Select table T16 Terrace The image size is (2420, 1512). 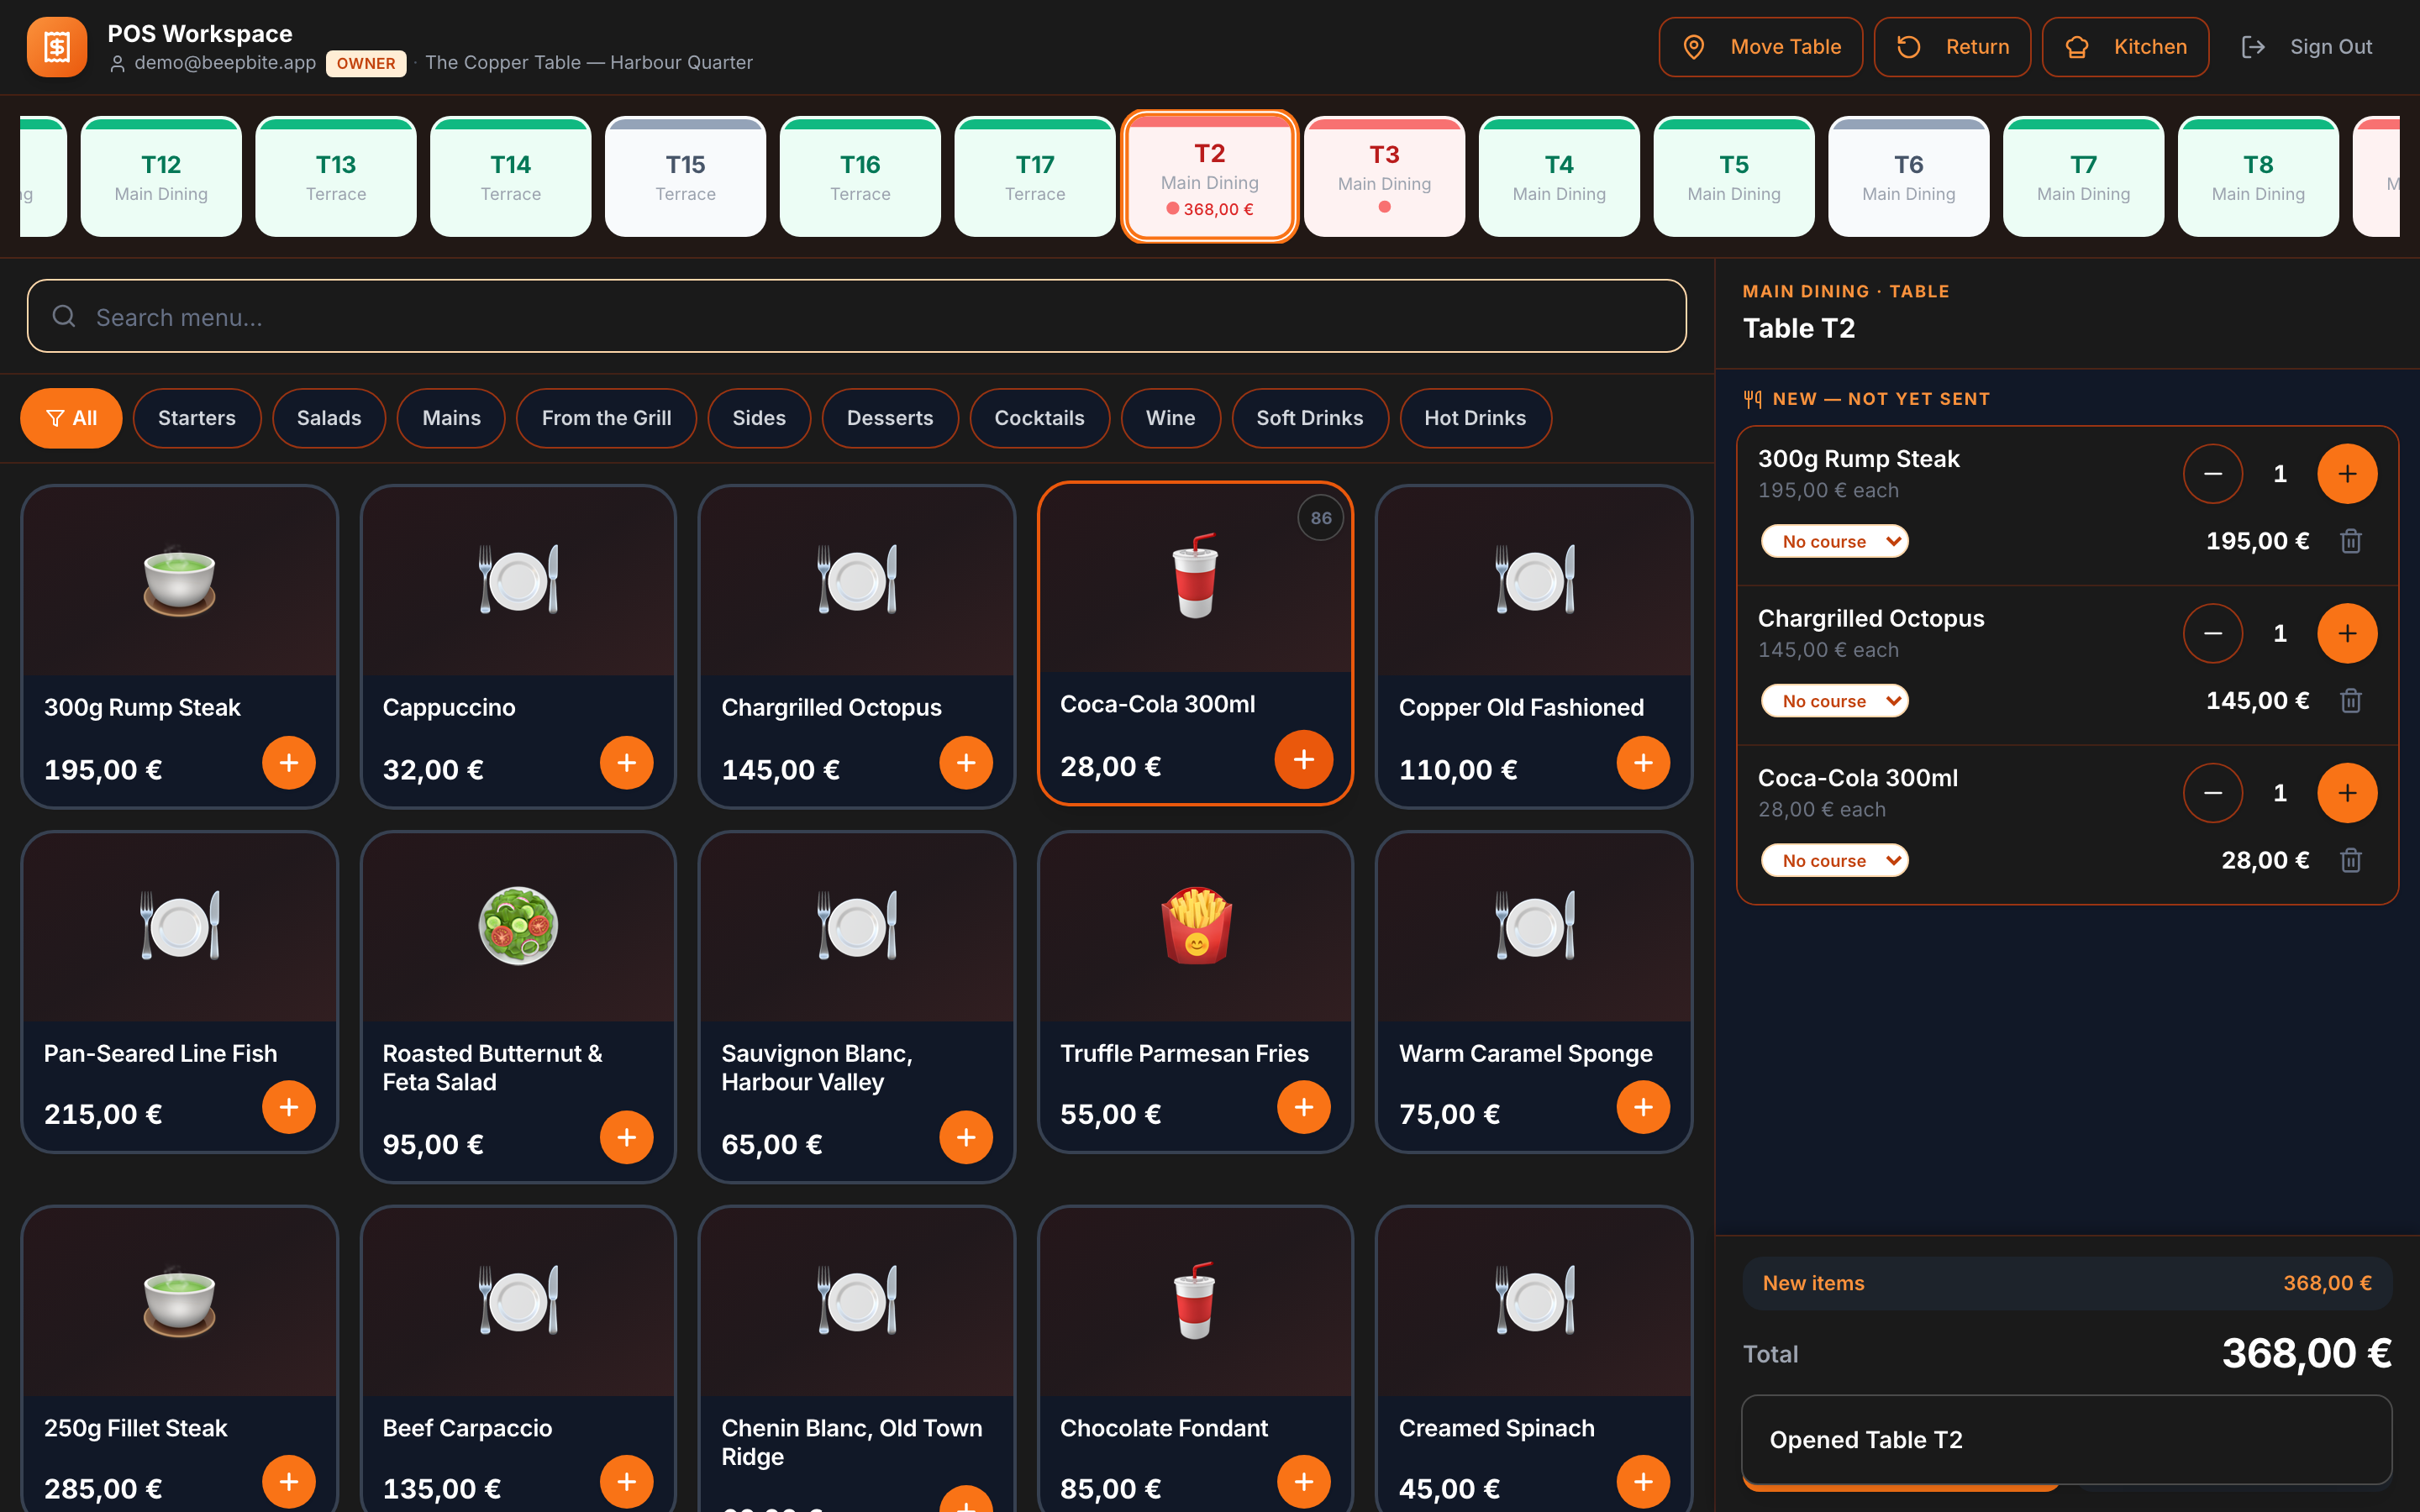[x=860, y=177]
